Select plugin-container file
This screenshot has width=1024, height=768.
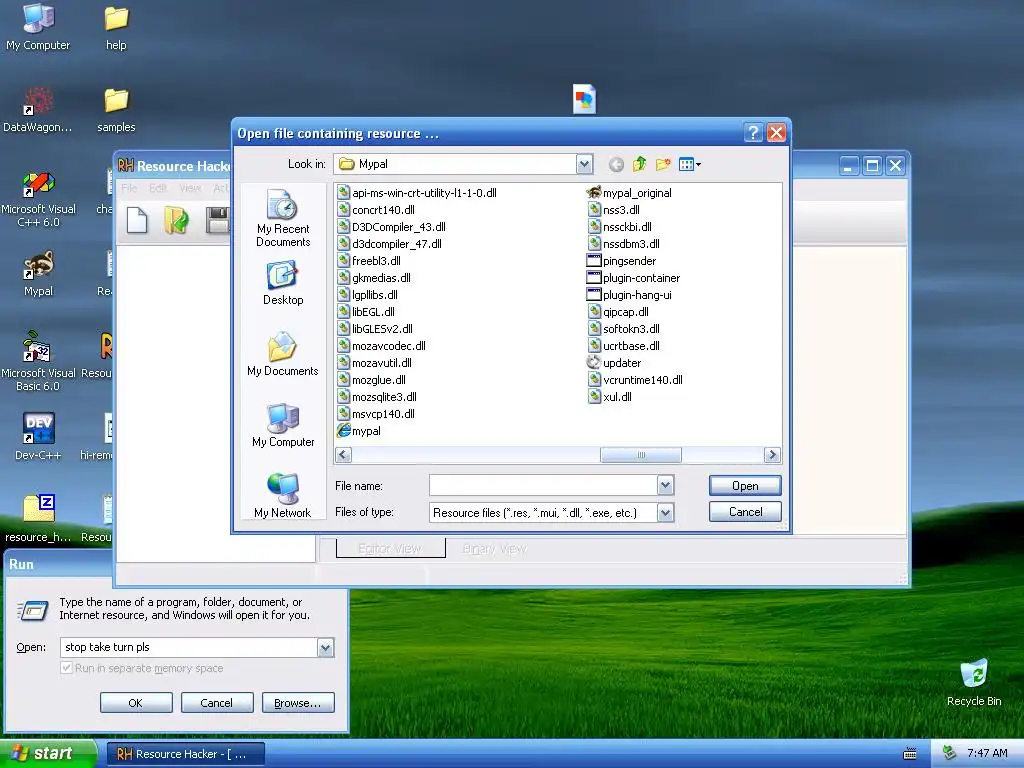[x=633, y=278]
